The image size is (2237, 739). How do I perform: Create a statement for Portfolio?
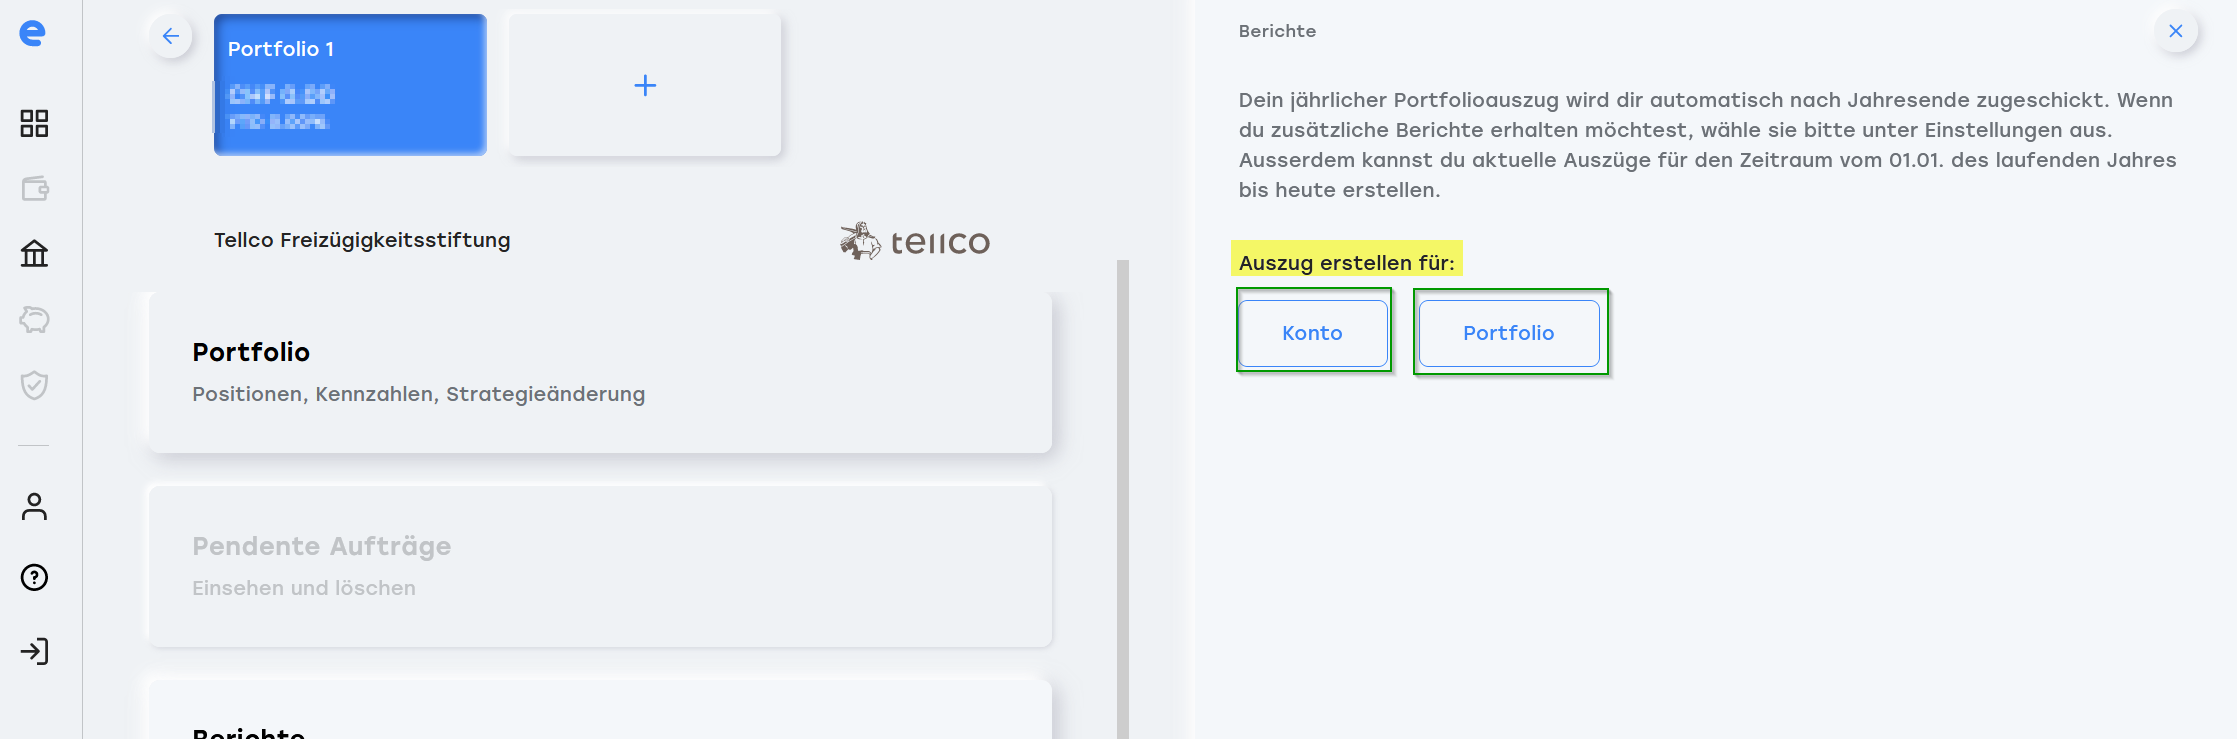(1508, 333)
